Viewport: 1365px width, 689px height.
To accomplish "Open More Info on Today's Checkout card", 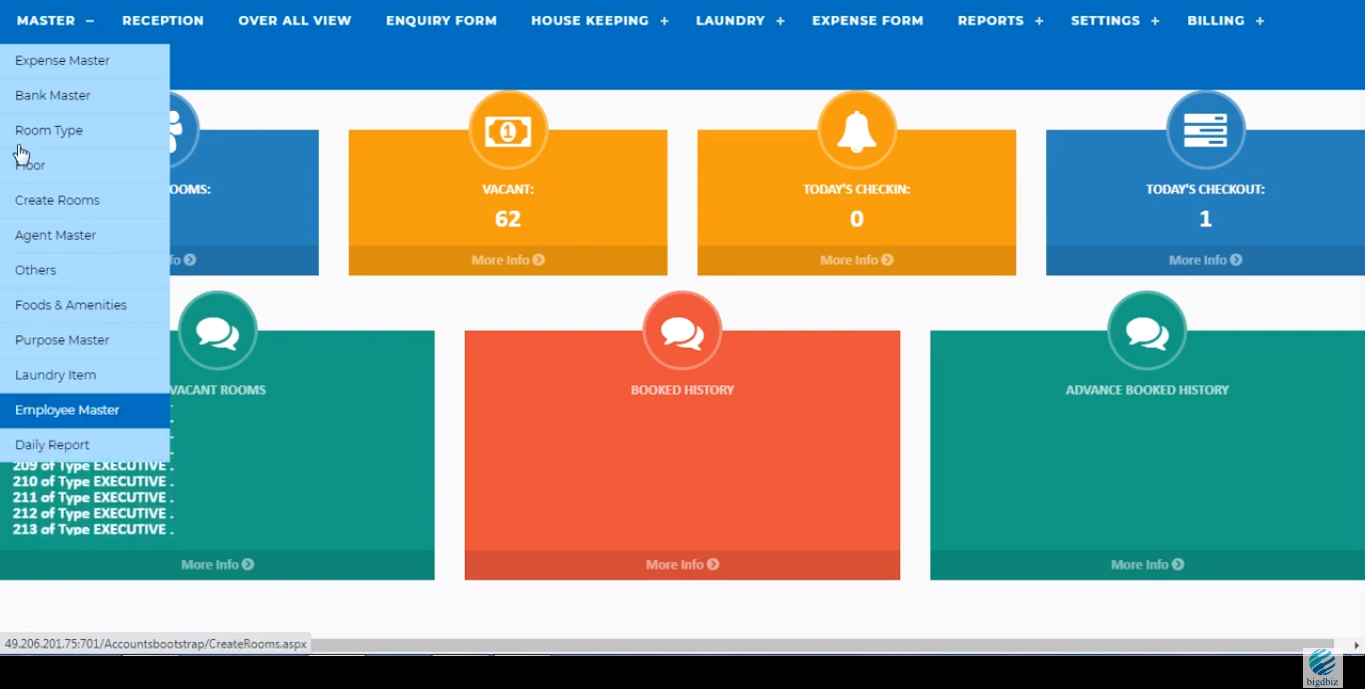I will pos(1205,260).
